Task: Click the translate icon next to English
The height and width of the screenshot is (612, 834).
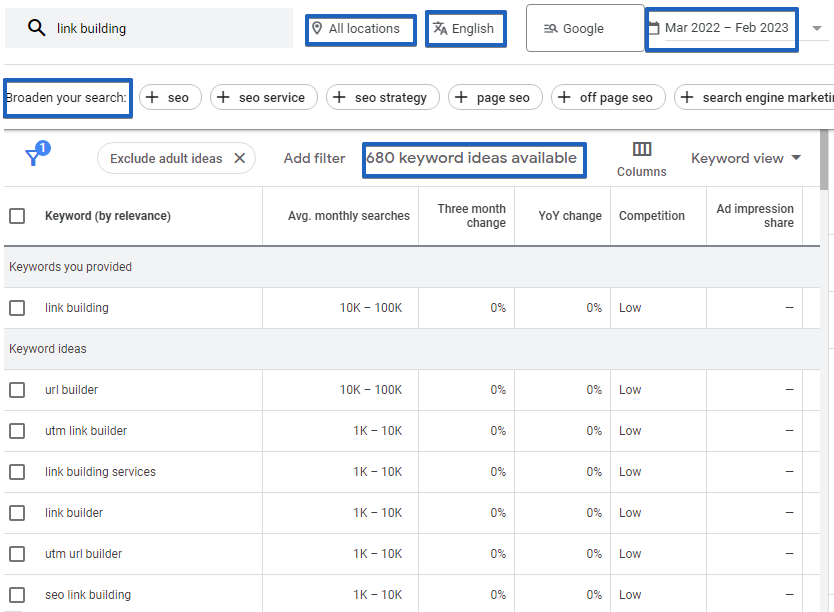Action: (439, 29)
